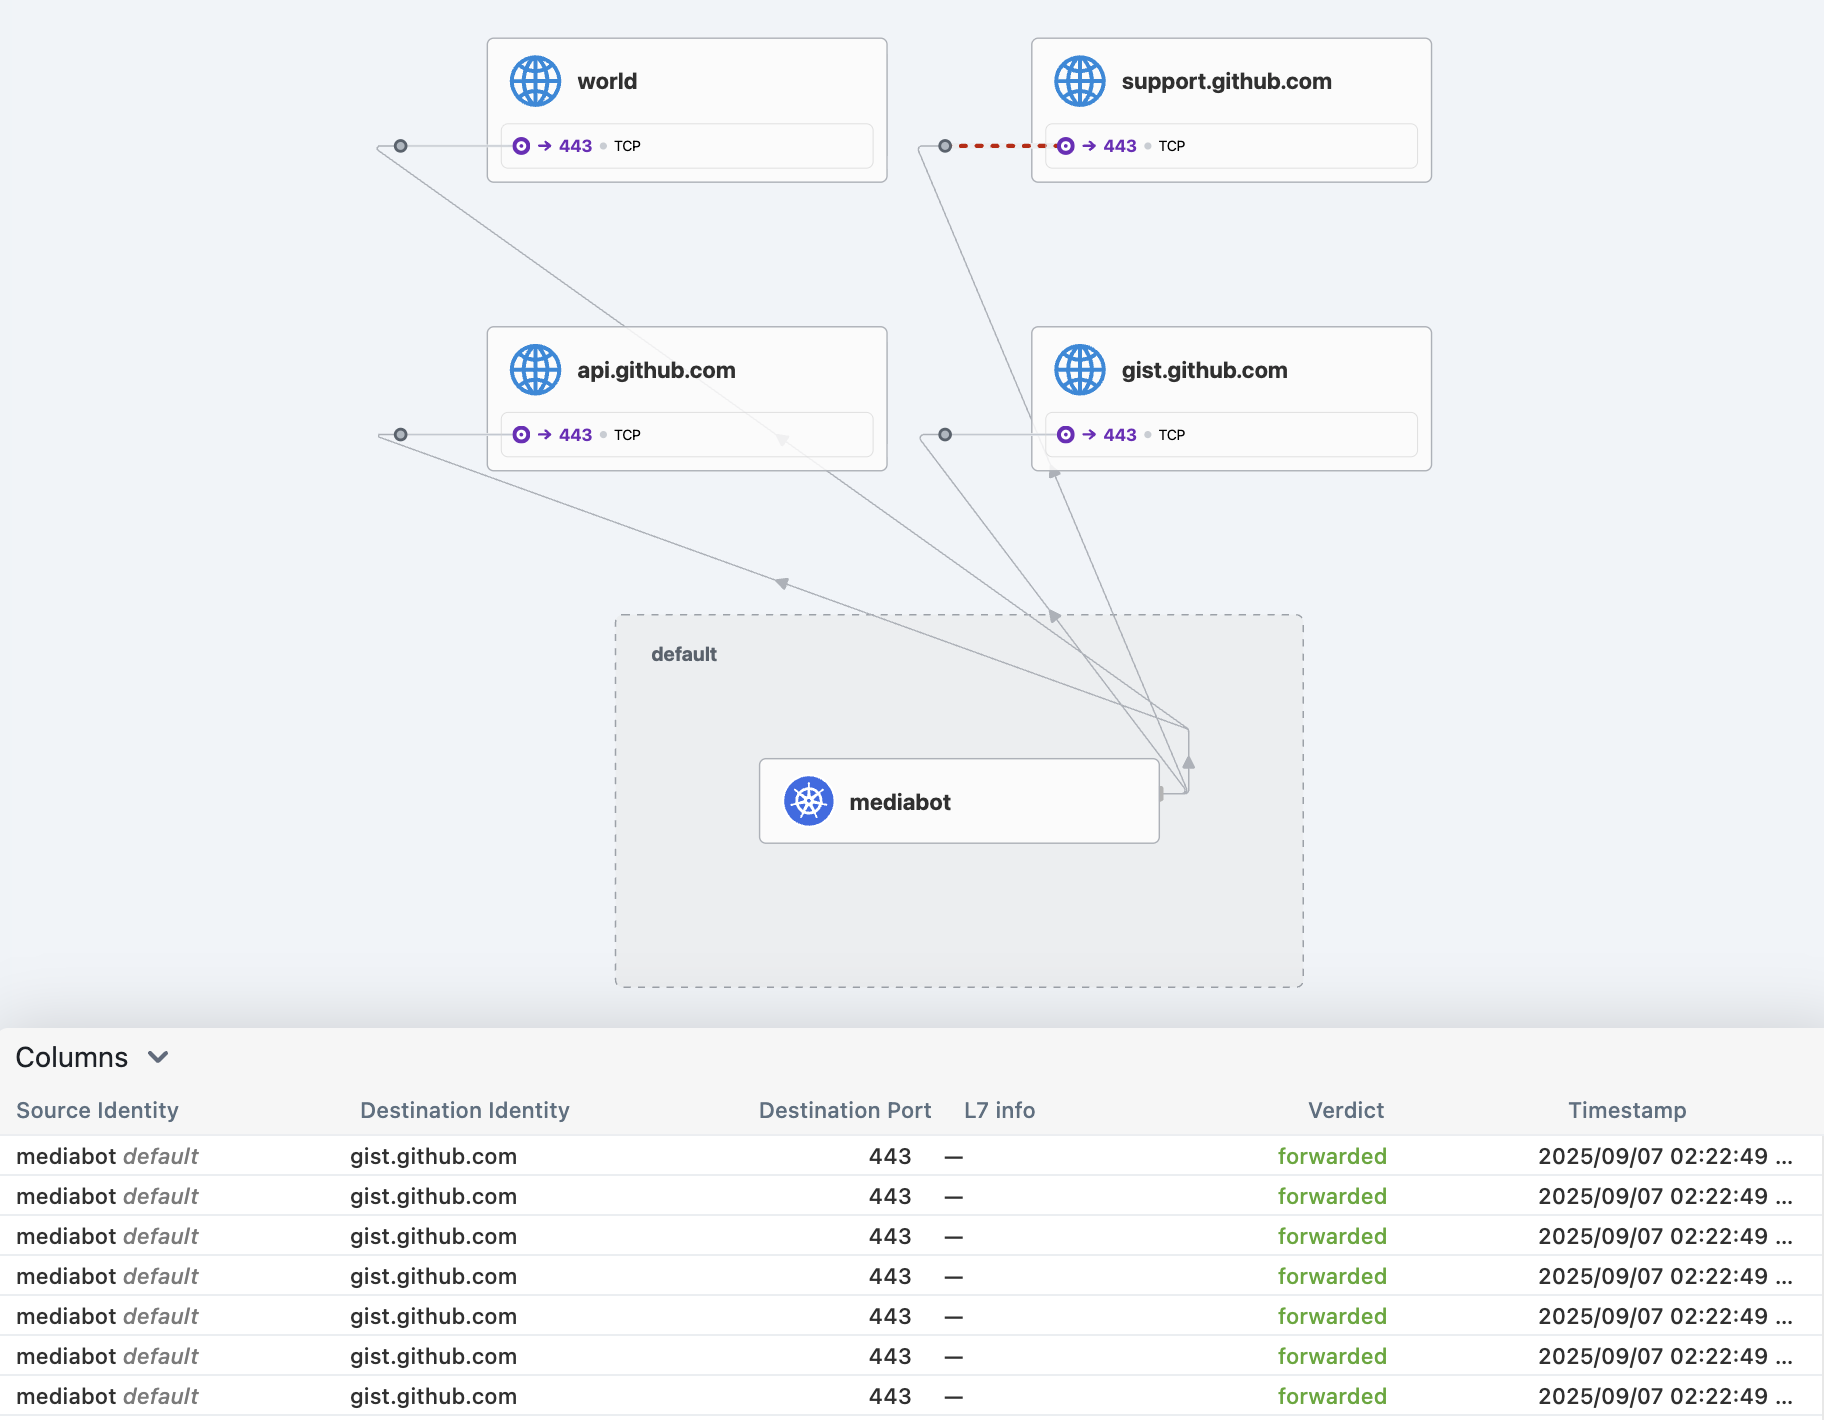Image resolution: width=1824 pixels, height=1420 pixels.
Task: Select the world service card title
Action: pos(607,81)
